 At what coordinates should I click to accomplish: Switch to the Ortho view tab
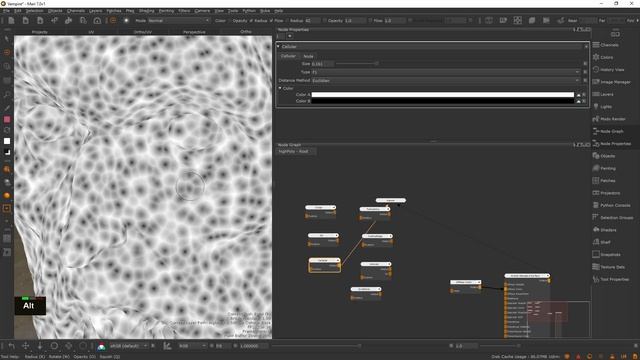pyautogui.click(x=246, y=32)
